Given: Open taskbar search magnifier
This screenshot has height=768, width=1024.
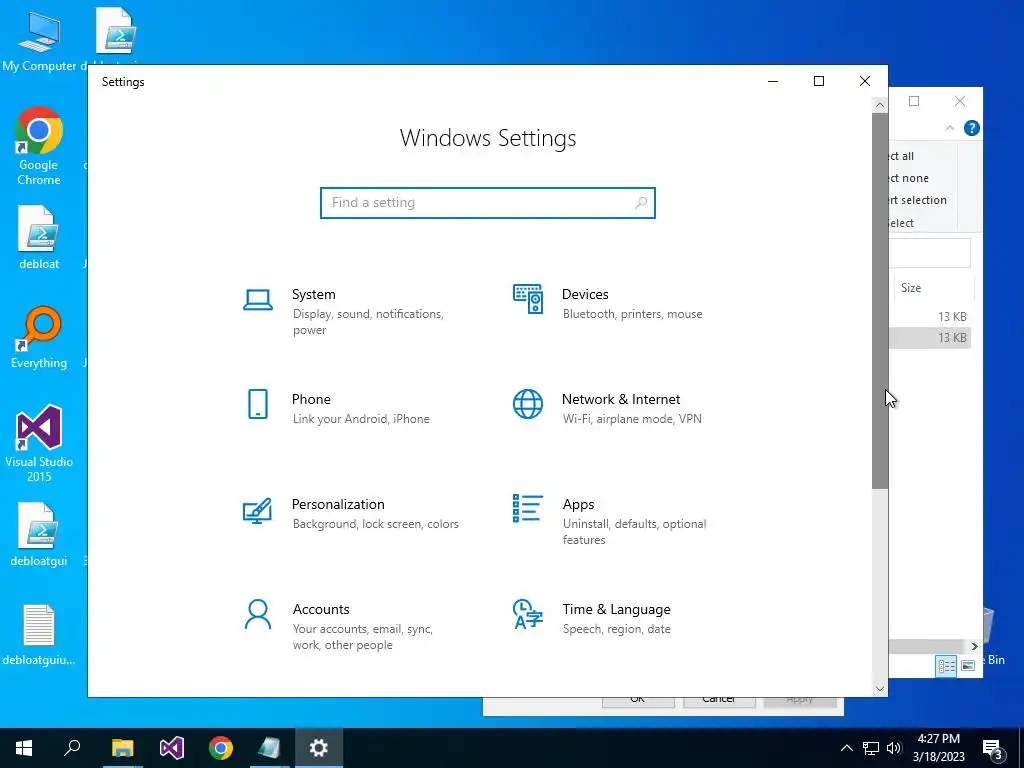Looking at the screenshot, I should pyautogui.click(x=72, y=748).
